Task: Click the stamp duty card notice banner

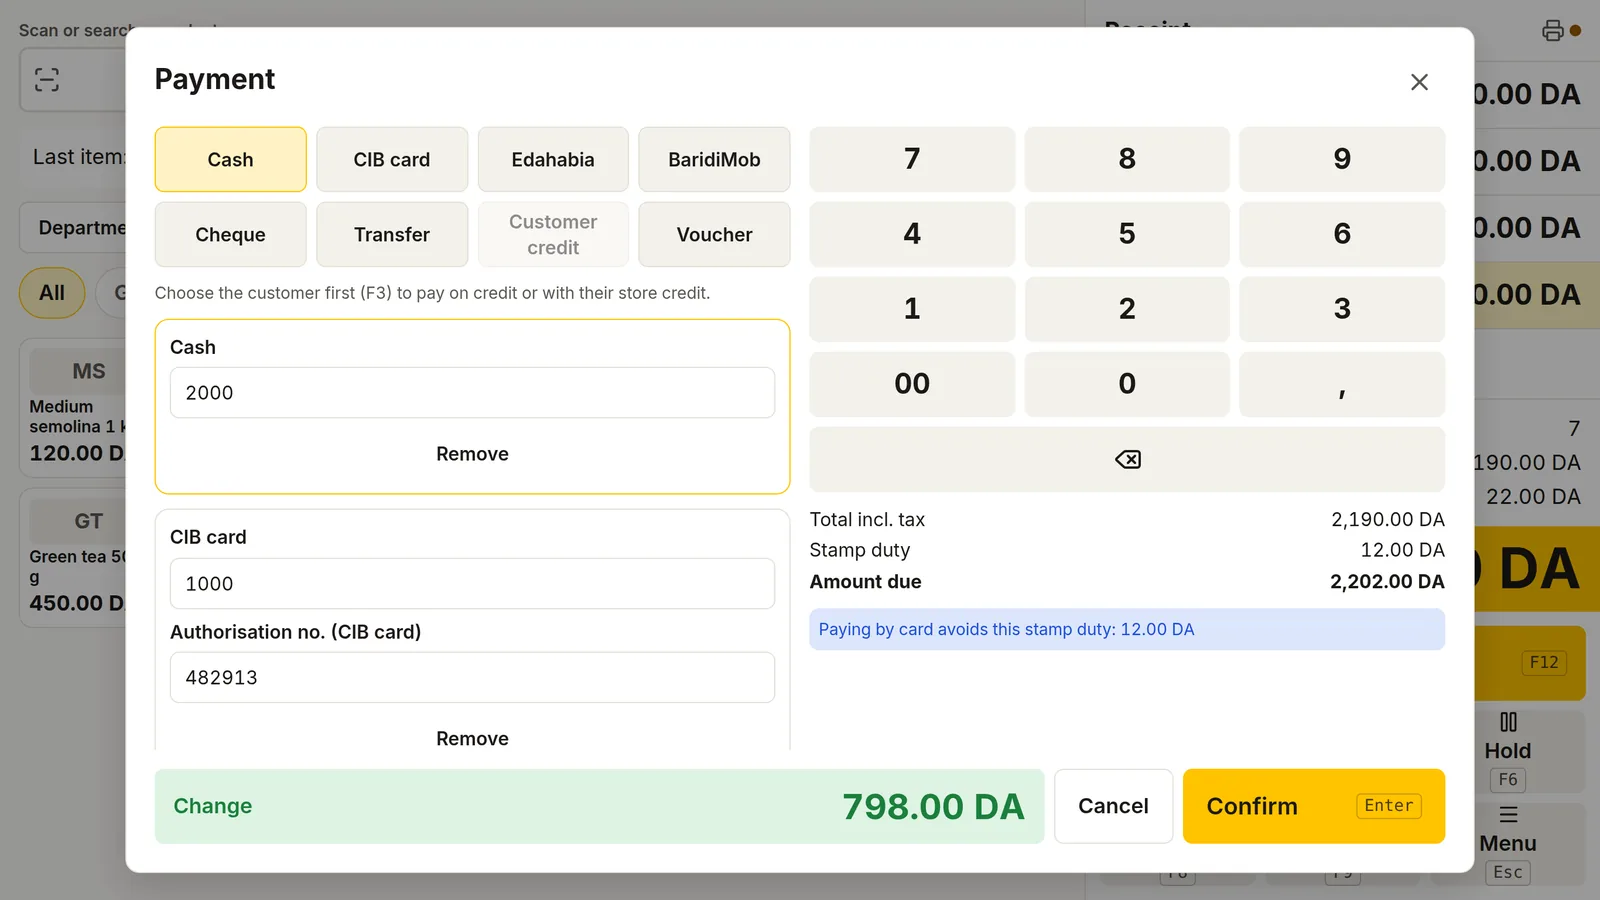Action: (1127, 629)
